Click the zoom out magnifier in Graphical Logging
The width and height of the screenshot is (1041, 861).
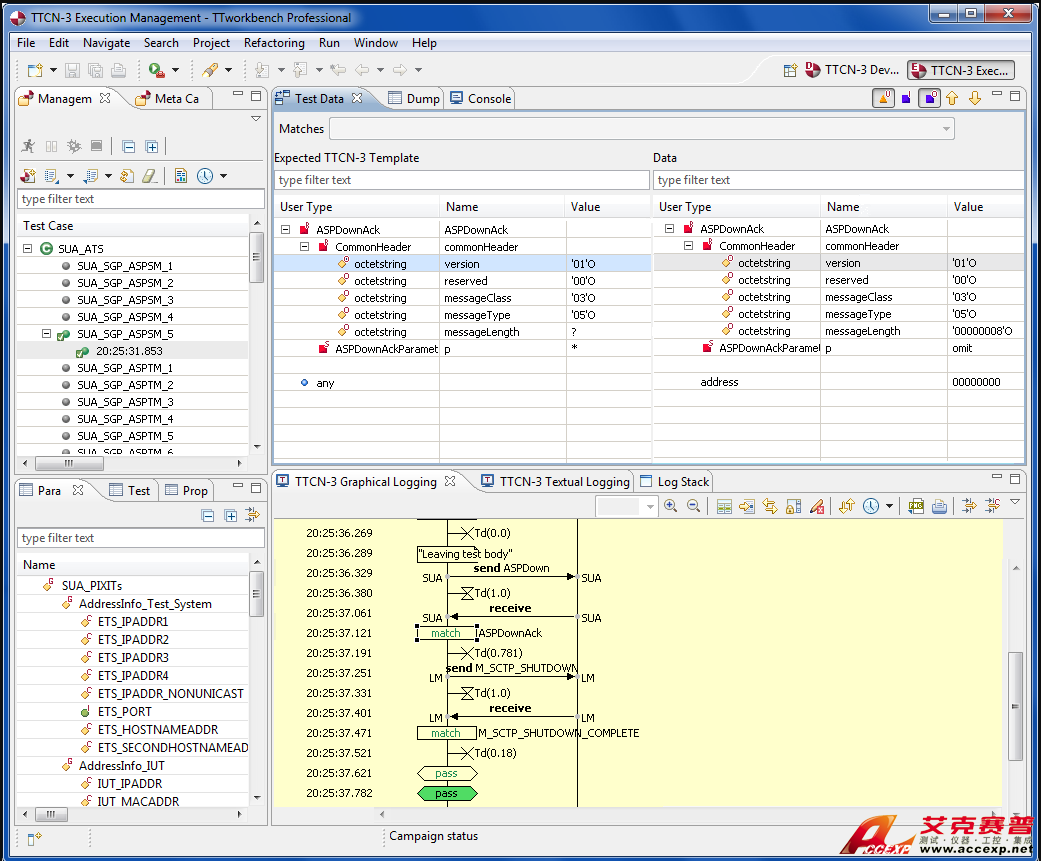(x=693, y=507)
